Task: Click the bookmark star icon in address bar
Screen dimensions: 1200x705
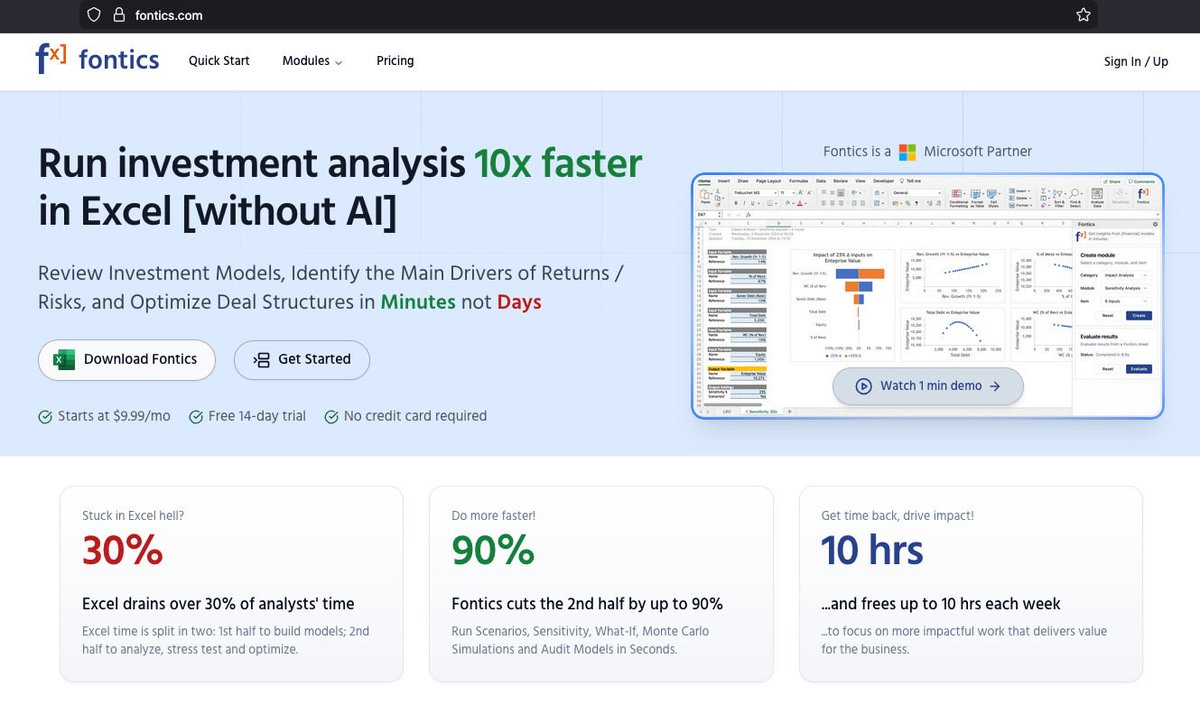Action: point(1083,15)
